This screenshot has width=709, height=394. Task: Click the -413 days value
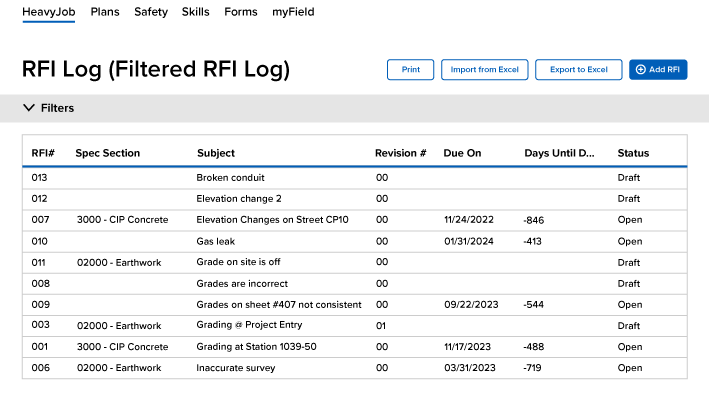click(x=532, y=242)
